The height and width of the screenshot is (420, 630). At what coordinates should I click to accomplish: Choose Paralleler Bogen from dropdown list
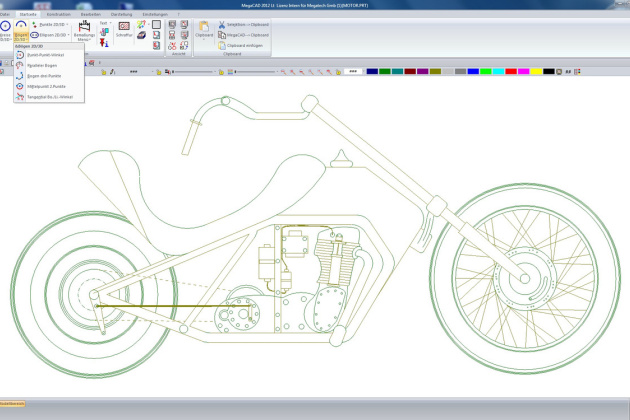pos(44,64)
